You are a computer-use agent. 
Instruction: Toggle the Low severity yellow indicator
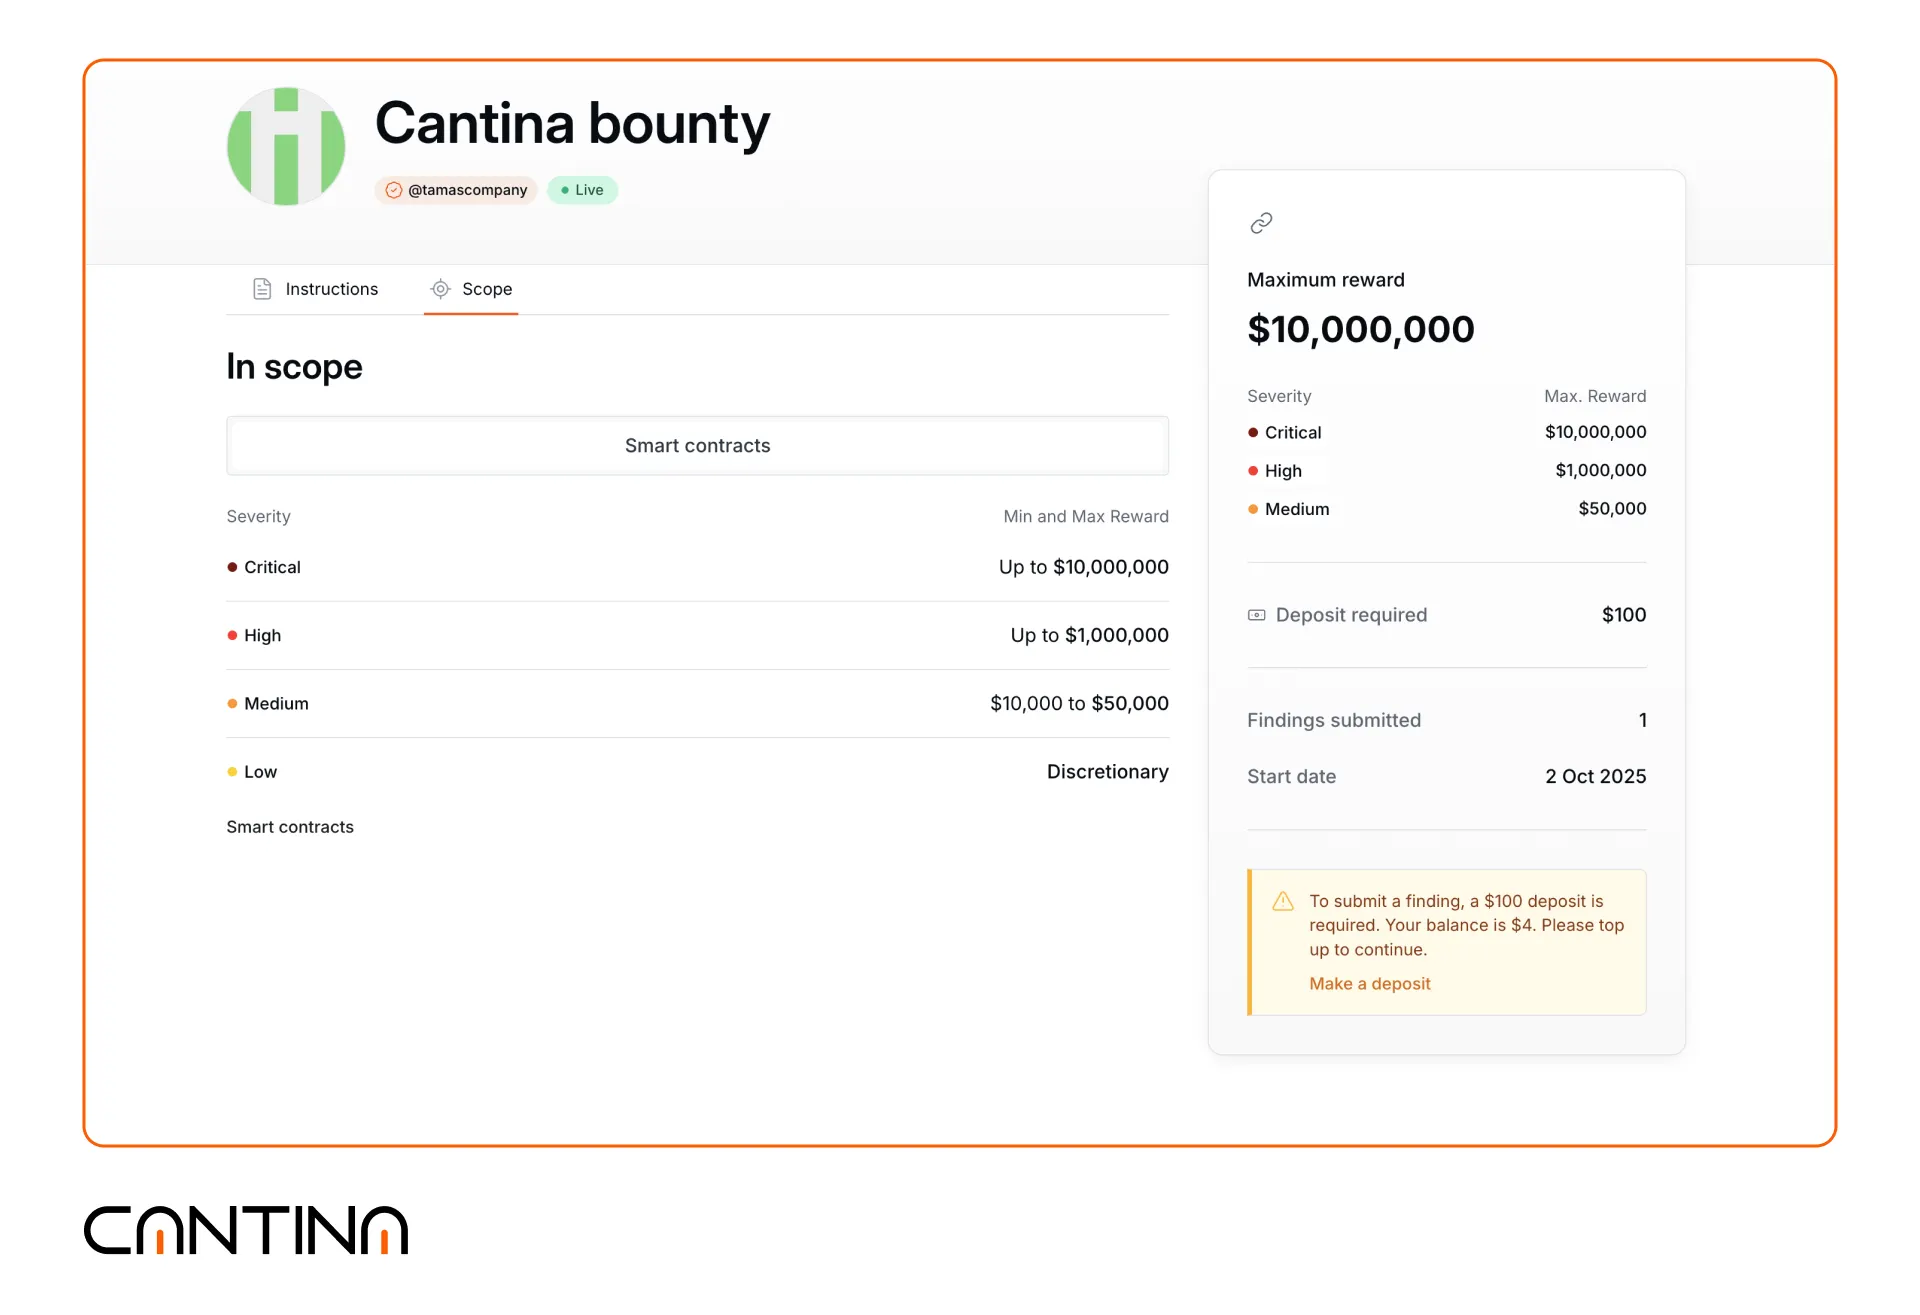coord(232,772)
